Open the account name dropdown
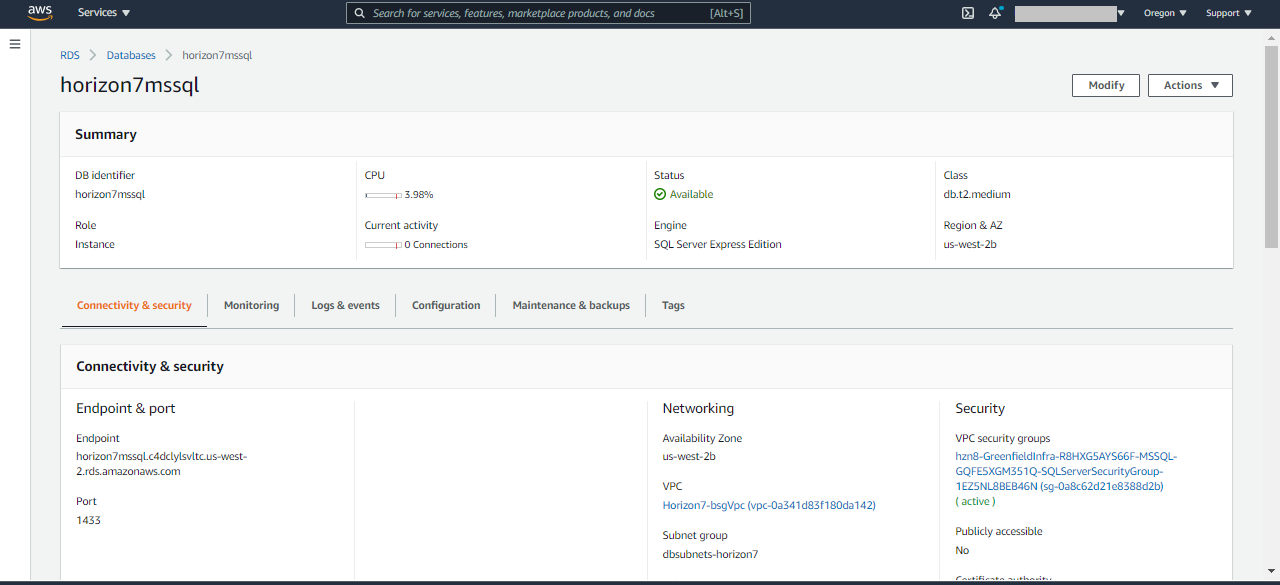1280x585 pixels. [x=1068, y=13]
